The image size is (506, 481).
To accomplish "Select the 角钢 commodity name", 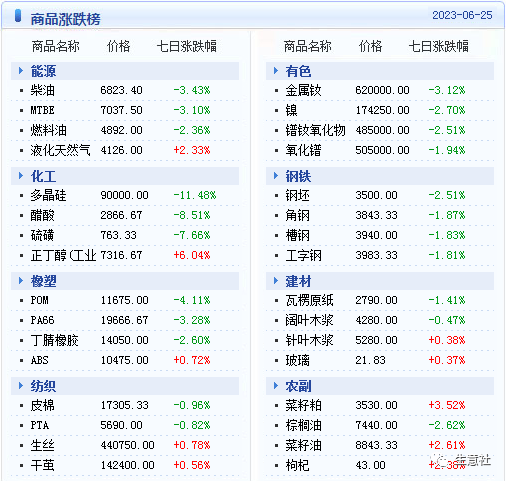I will pyautogui.click(x=297, y=215).
